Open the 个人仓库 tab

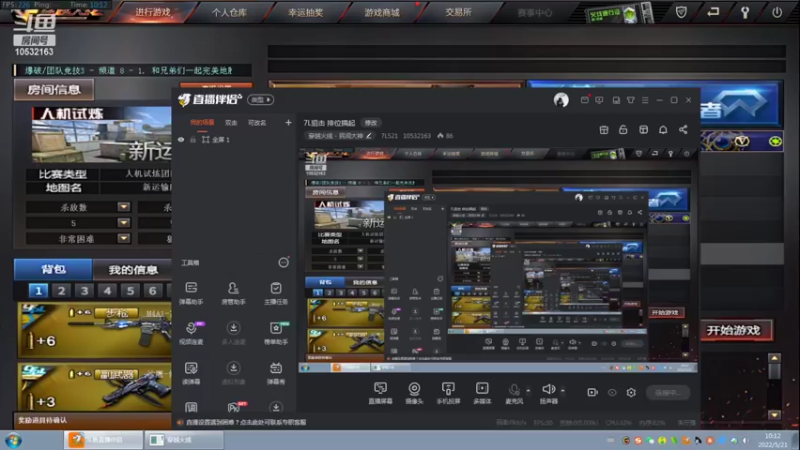point(229,12)
